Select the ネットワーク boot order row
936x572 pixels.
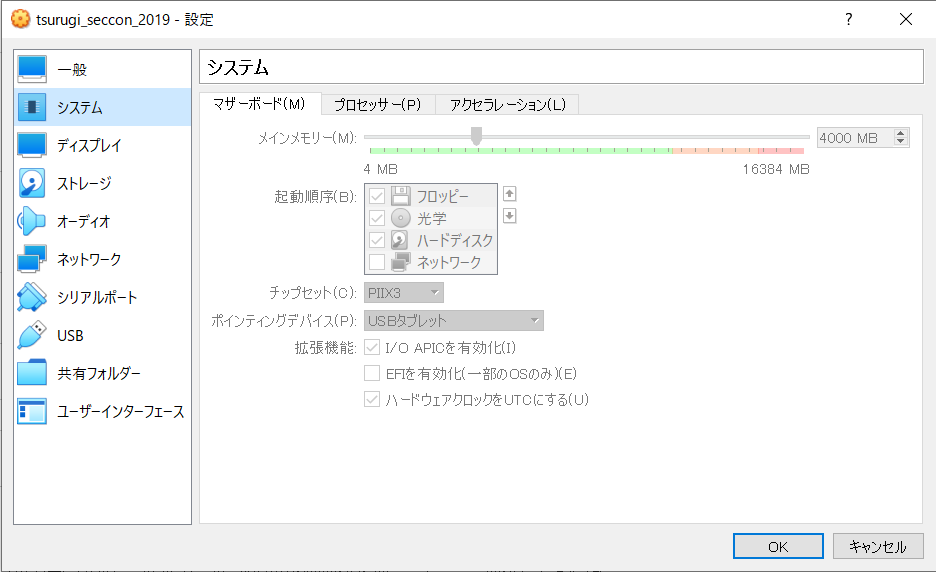[431, 262]
